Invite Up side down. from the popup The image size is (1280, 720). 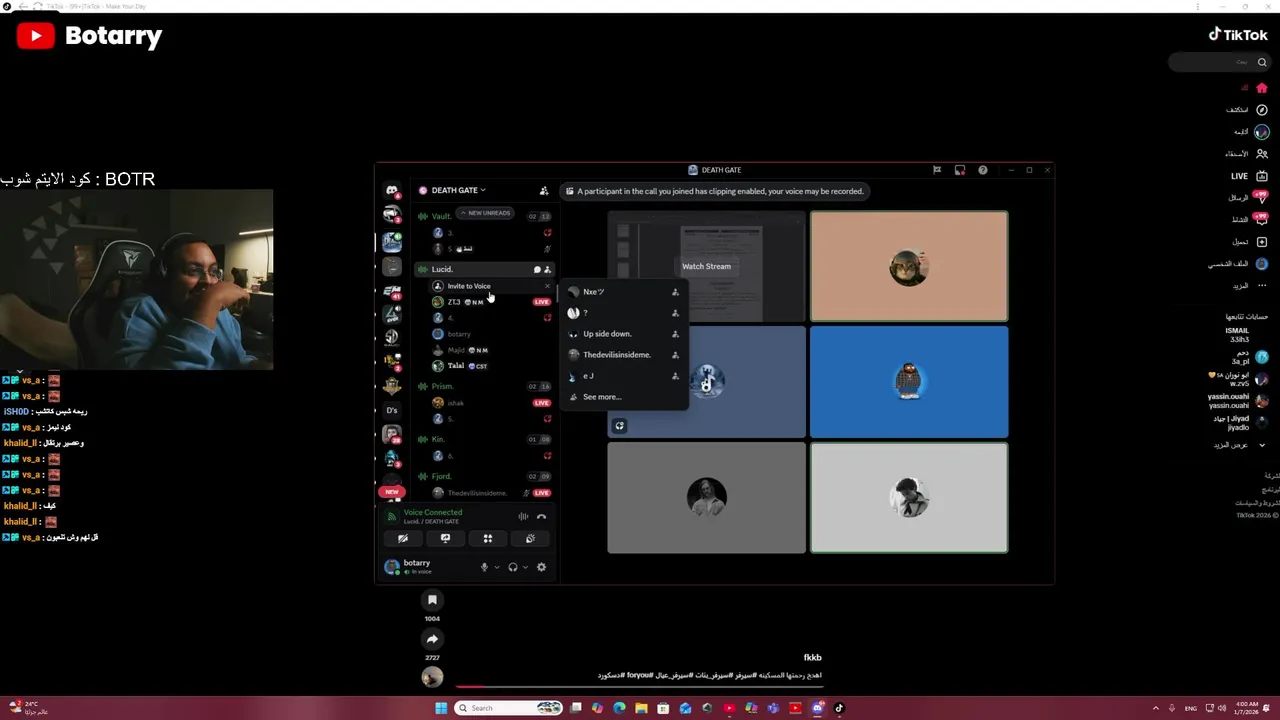pyautogui.click(x=624, y=334)
